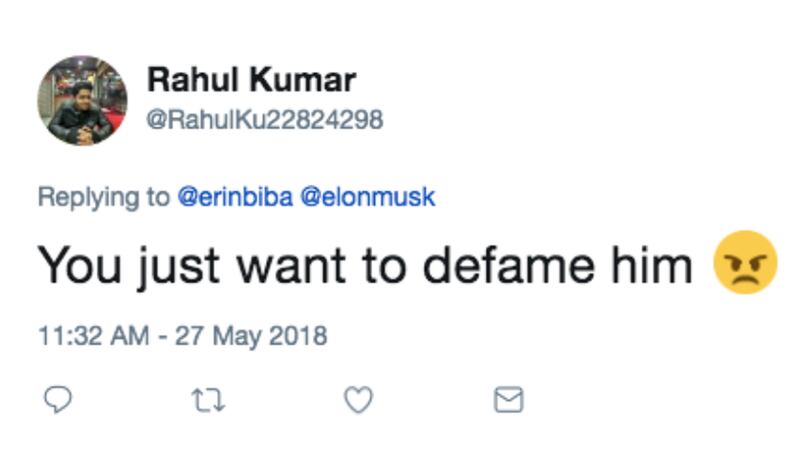Click the reply speech bubble icon
The width and height of the screenshot is (800, 450).
60,400
